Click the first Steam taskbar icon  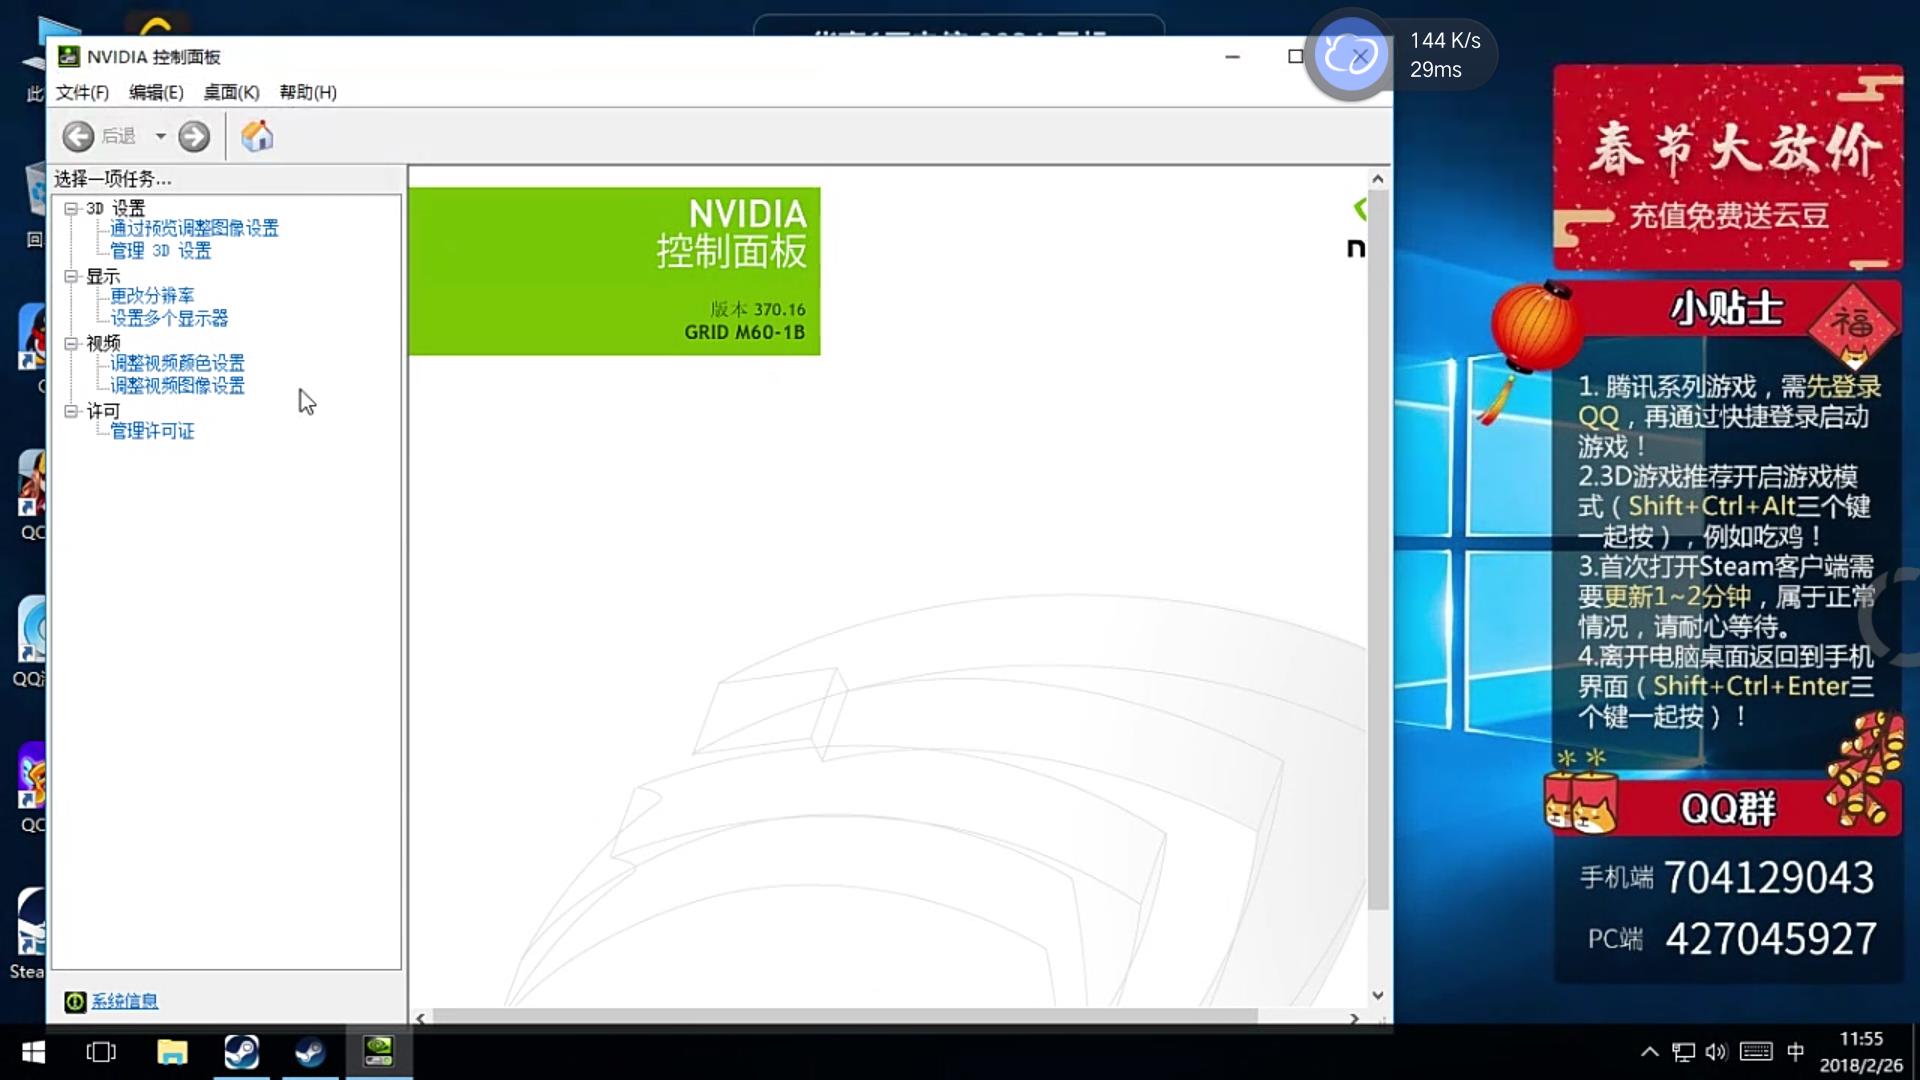point(241,1052)
